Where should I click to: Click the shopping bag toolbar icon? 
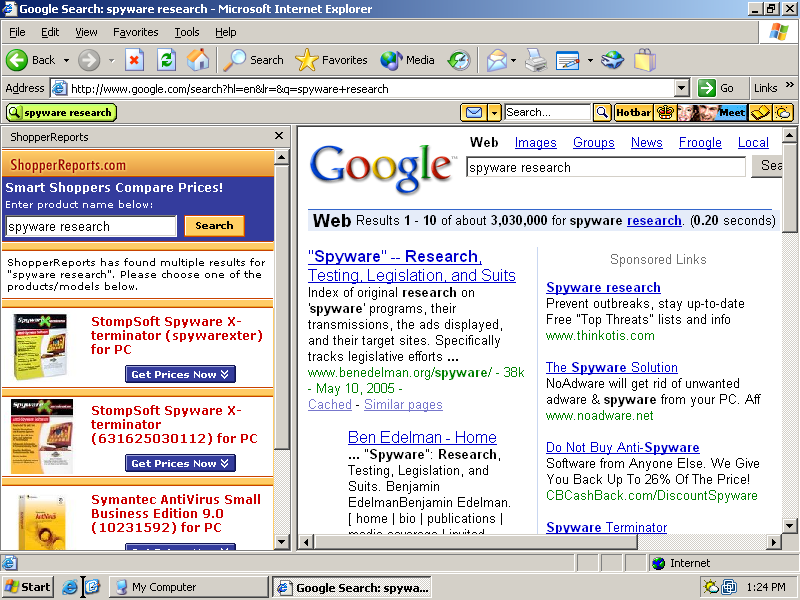pyautogui.click(x=645, y=60)
